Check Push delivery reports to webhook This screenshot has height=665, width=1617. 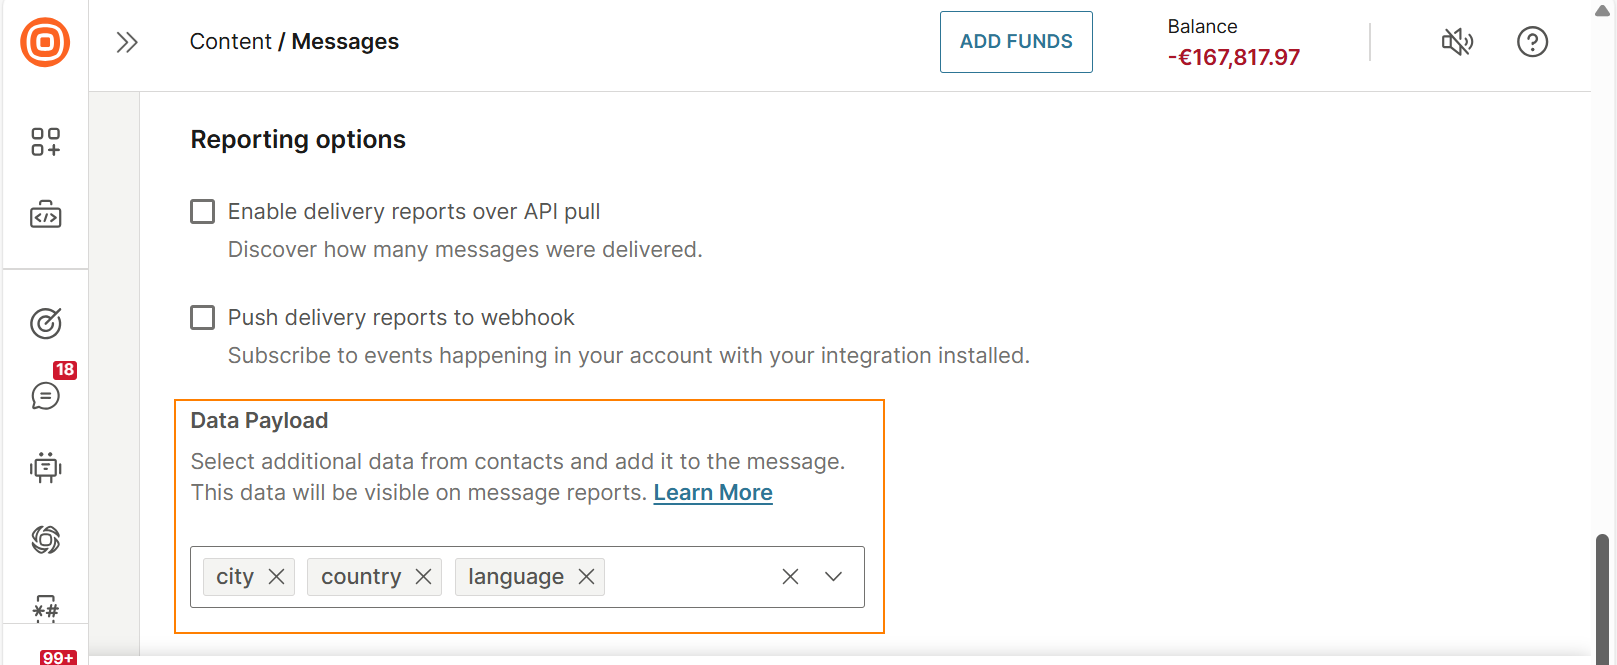(x=202, y=317)
